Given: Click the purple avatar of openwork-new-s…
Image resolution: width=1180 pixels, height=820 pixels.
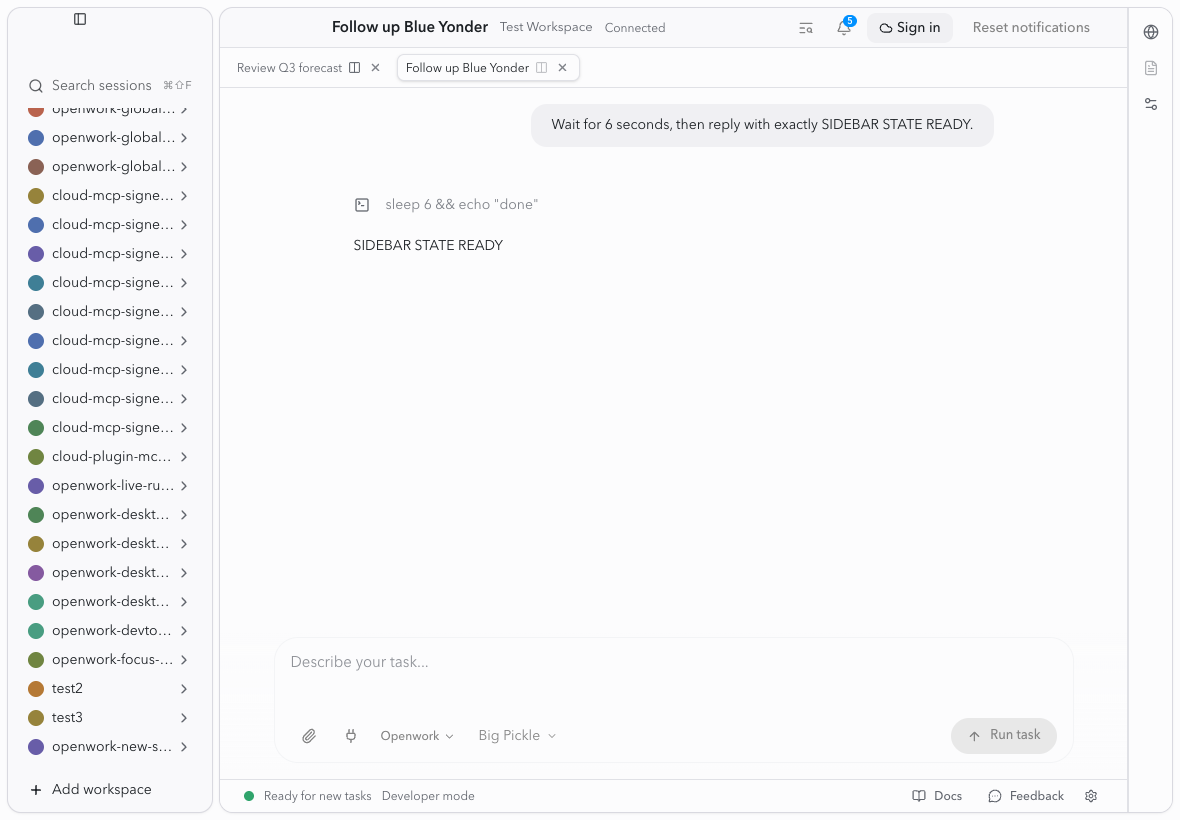Looking at the screenshot, I should coord(35,747).
